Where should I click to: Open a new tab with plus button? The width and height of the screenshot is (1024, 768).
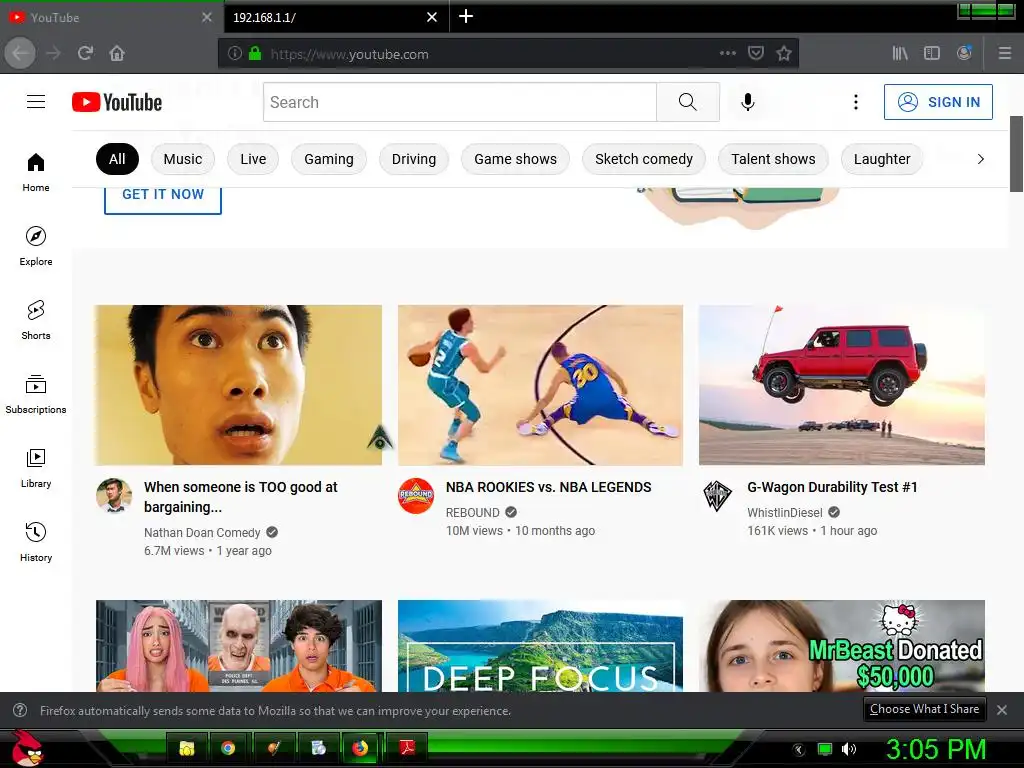tap(466, 16)
